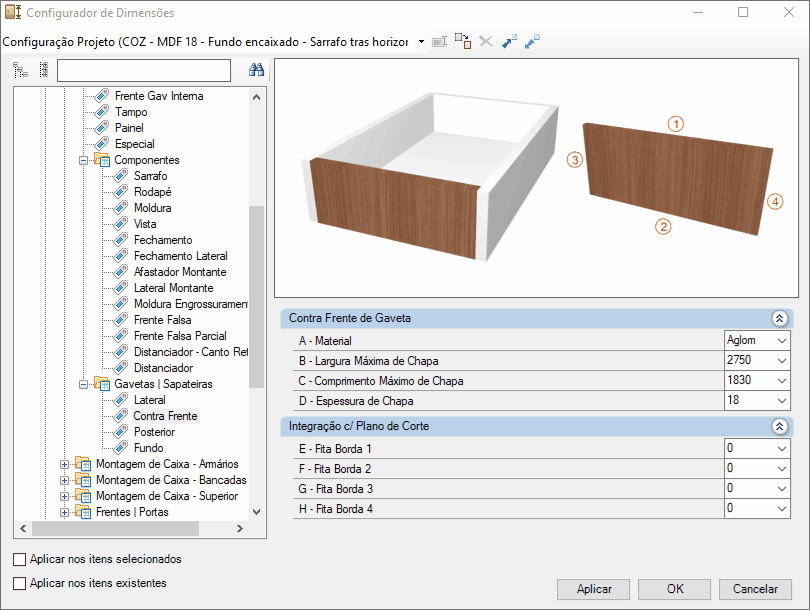Screen dimensions: 810x610
Task: Click the tag icon beside Posterior
Action: (x=120, y=432)
